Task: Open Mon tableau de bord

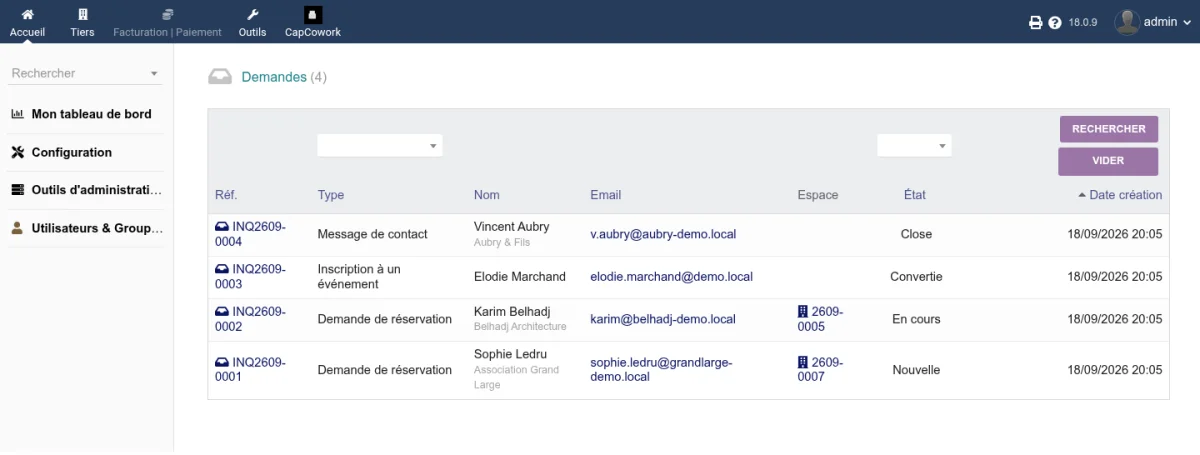Action: [x=91, y=114]
